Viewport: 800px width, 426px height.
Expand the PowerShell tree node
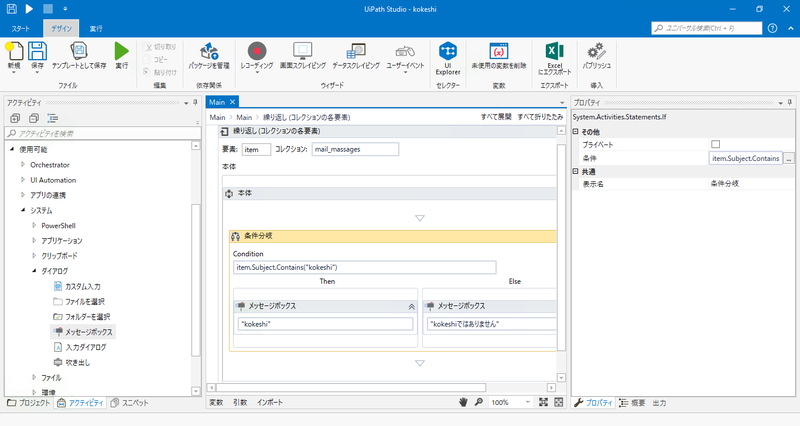[x=34, y=225]
